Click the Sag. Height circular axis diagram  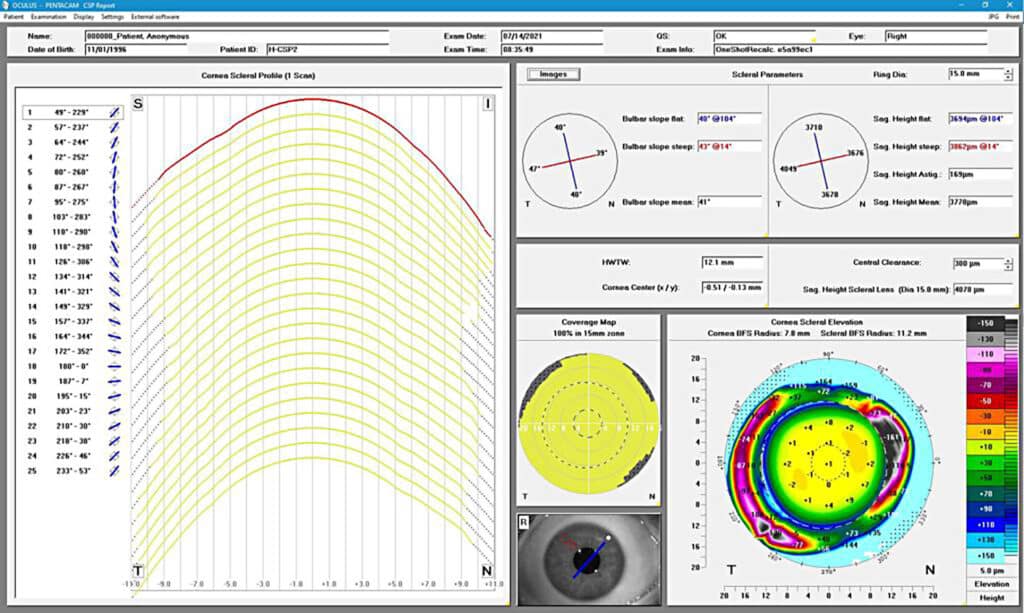822,161
